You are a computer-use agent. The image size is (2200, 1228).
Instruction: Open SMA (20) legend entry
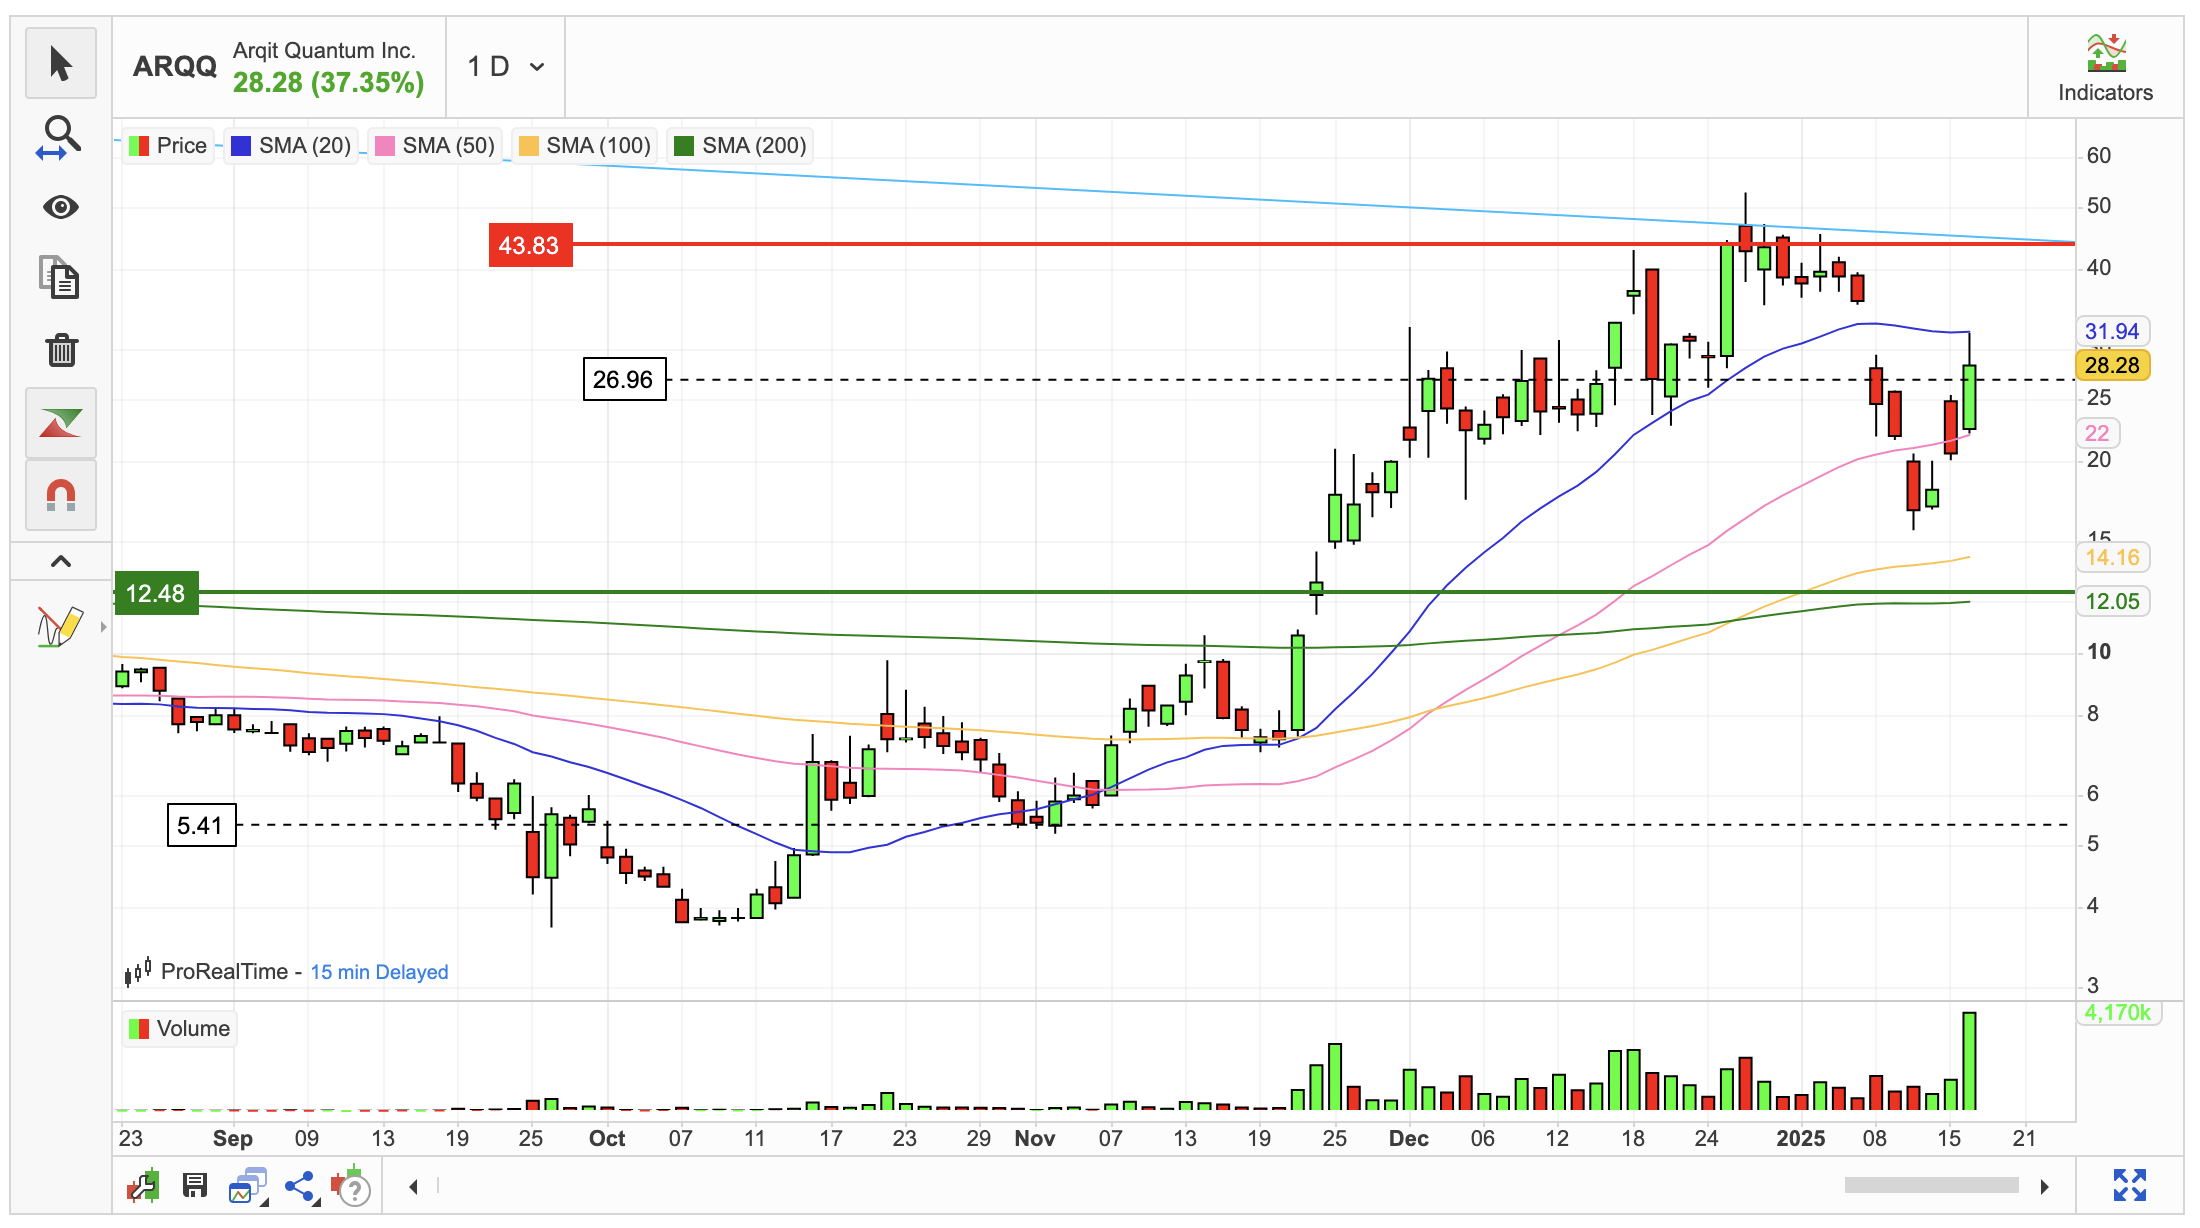coord(291,145)
